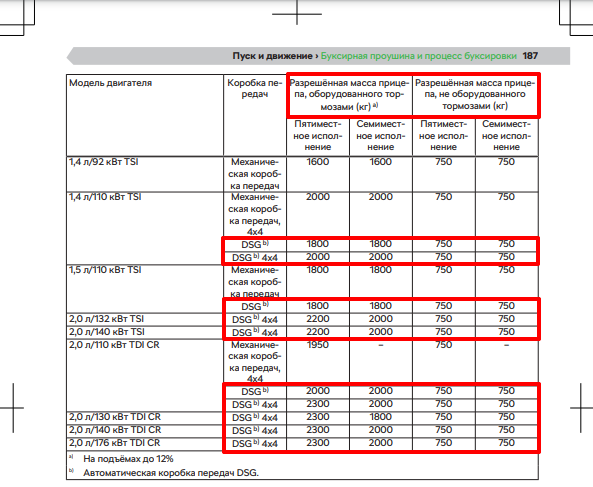Click header 'Разрешённая масса прицепа, не оборудованного тормозами (кг)'
The height and width of the screenshot is (487, 593).
click(475, 94)
